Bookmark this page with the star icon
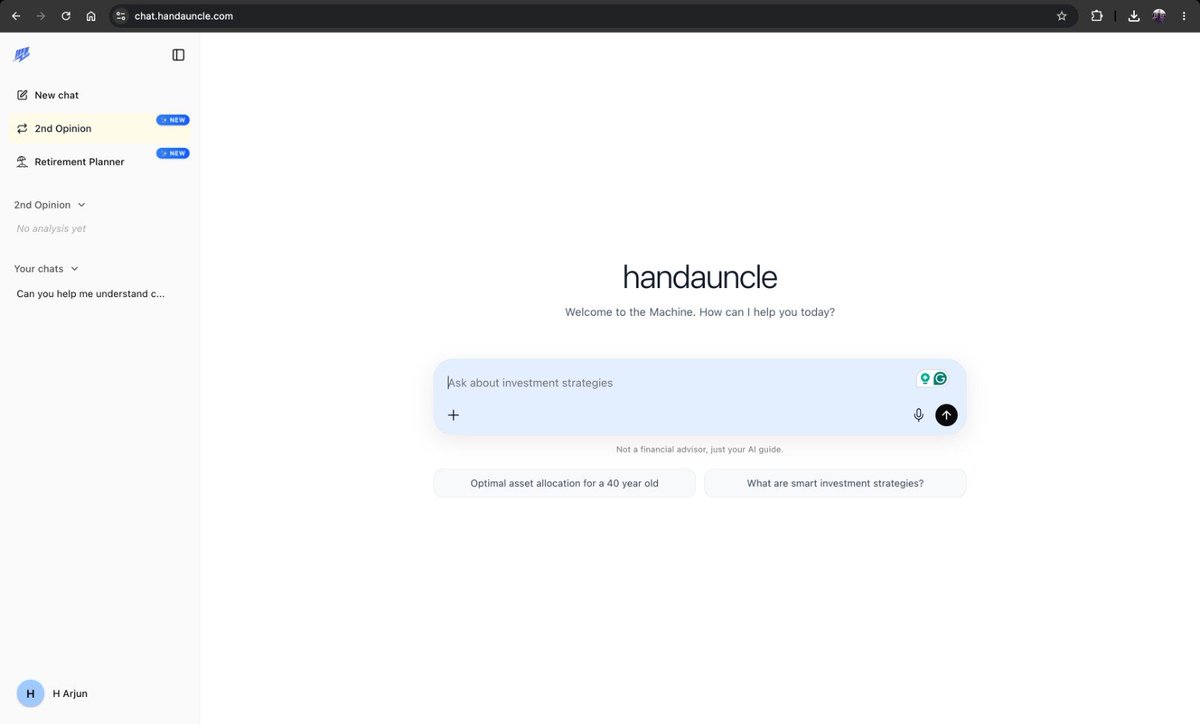The image size is (1200, 724). tap(1062, 16)
